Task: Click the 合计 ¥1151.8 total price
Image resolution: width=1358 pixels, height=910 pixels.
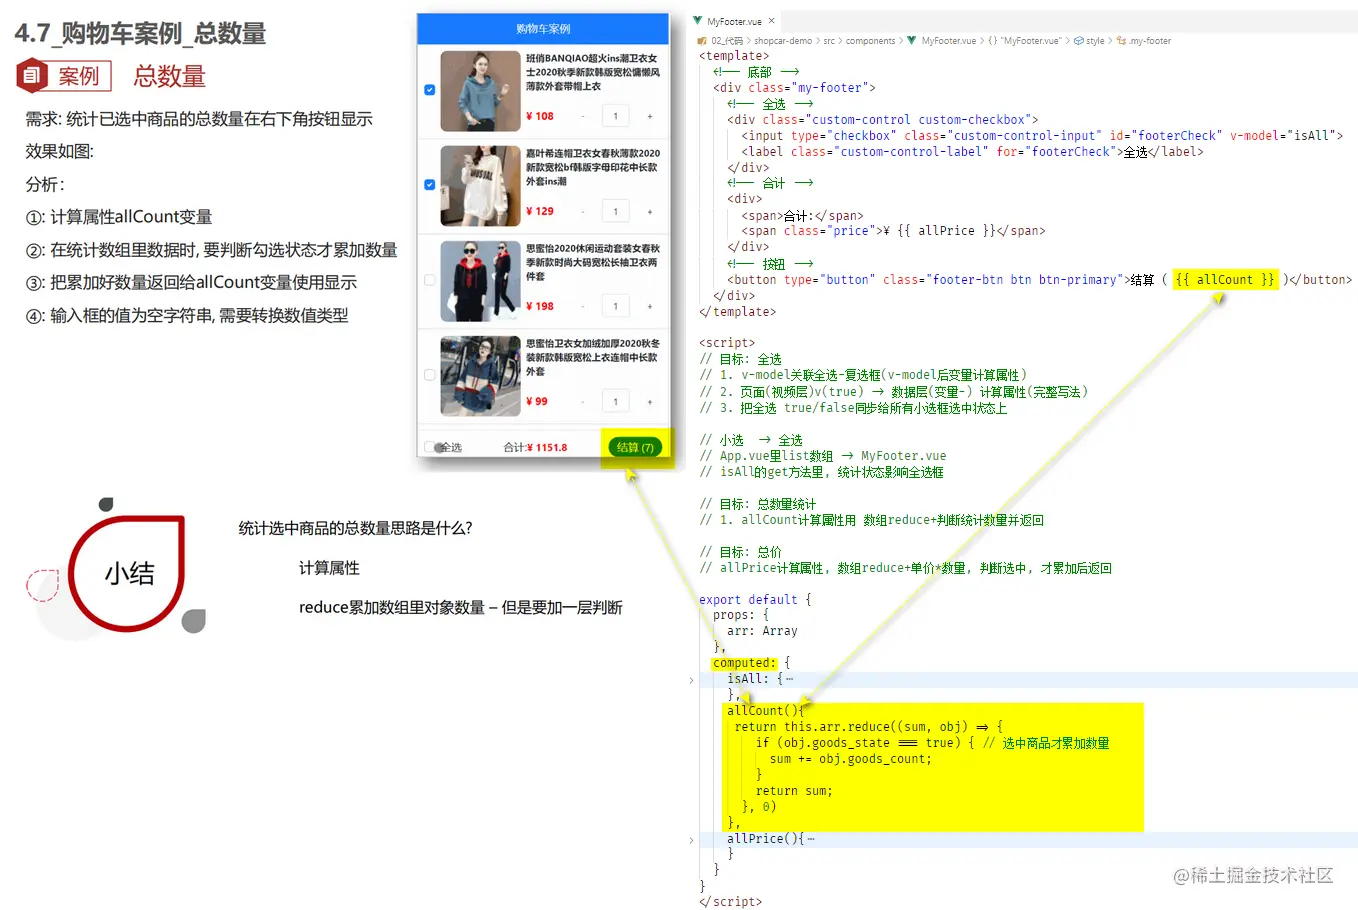Action: point(535,448)
